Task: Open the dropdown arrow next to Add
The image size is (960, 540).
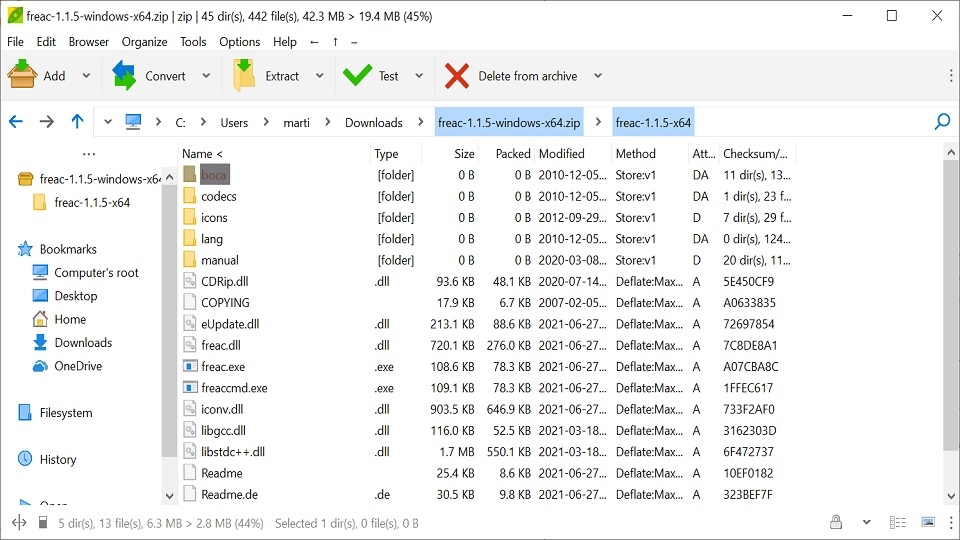Action: pyautogui.click(x=86, y=76)
